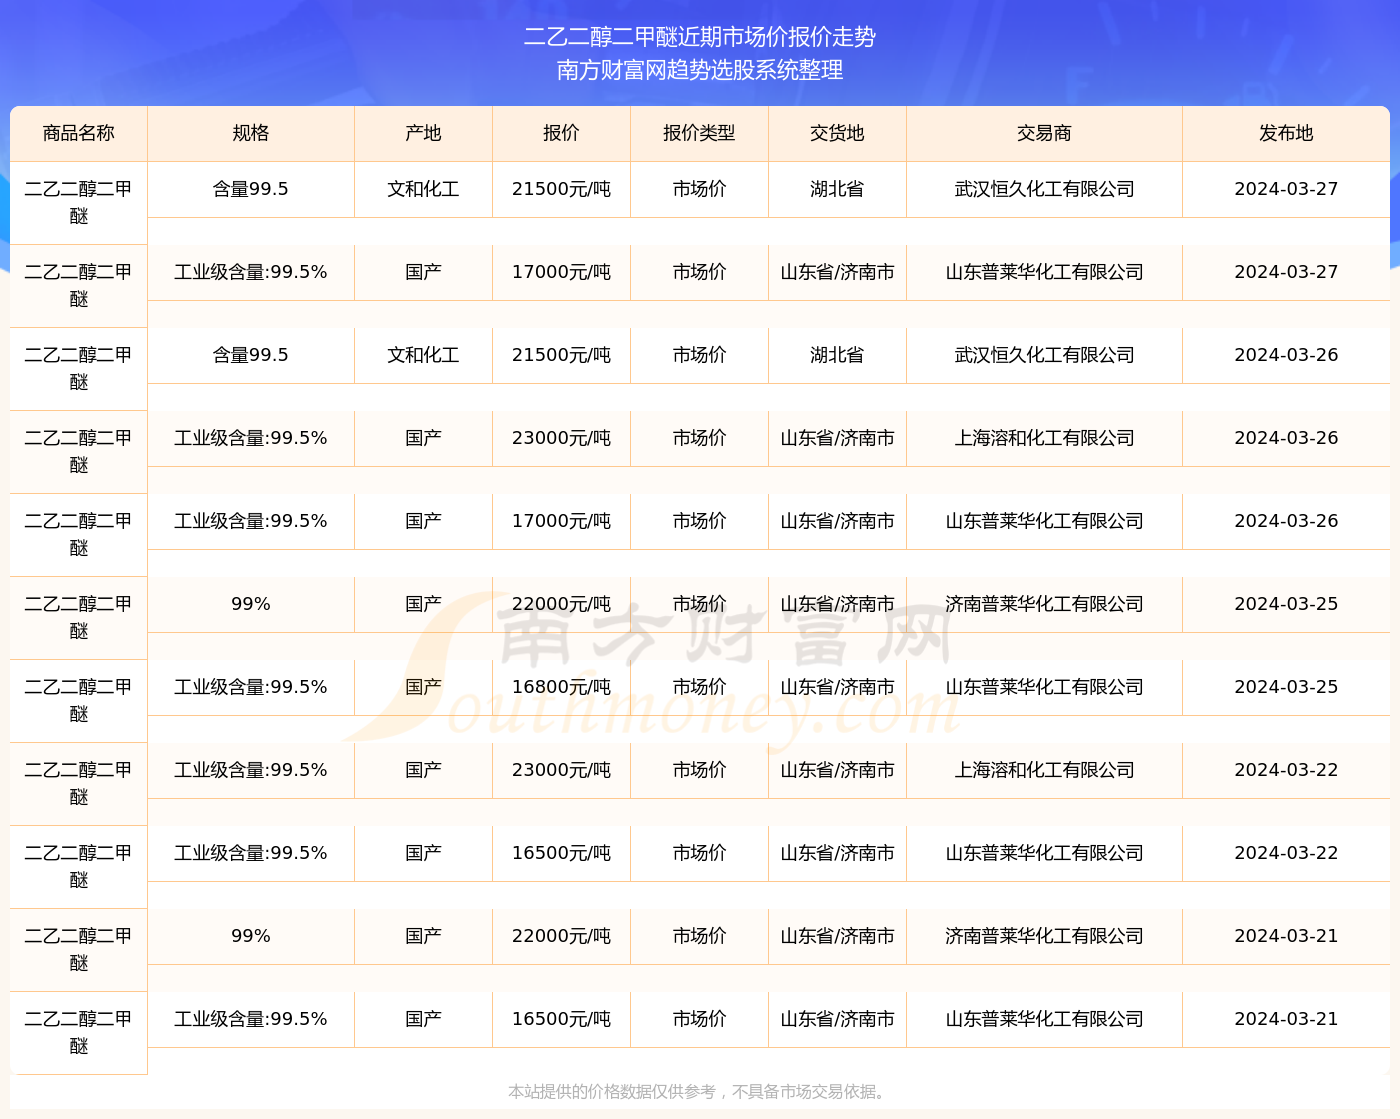The width and height of the screenshot is (1400, 1119).
Task: Click the 17000元/吨 price in the 2024-03-27 row
Action: point(561,272)
